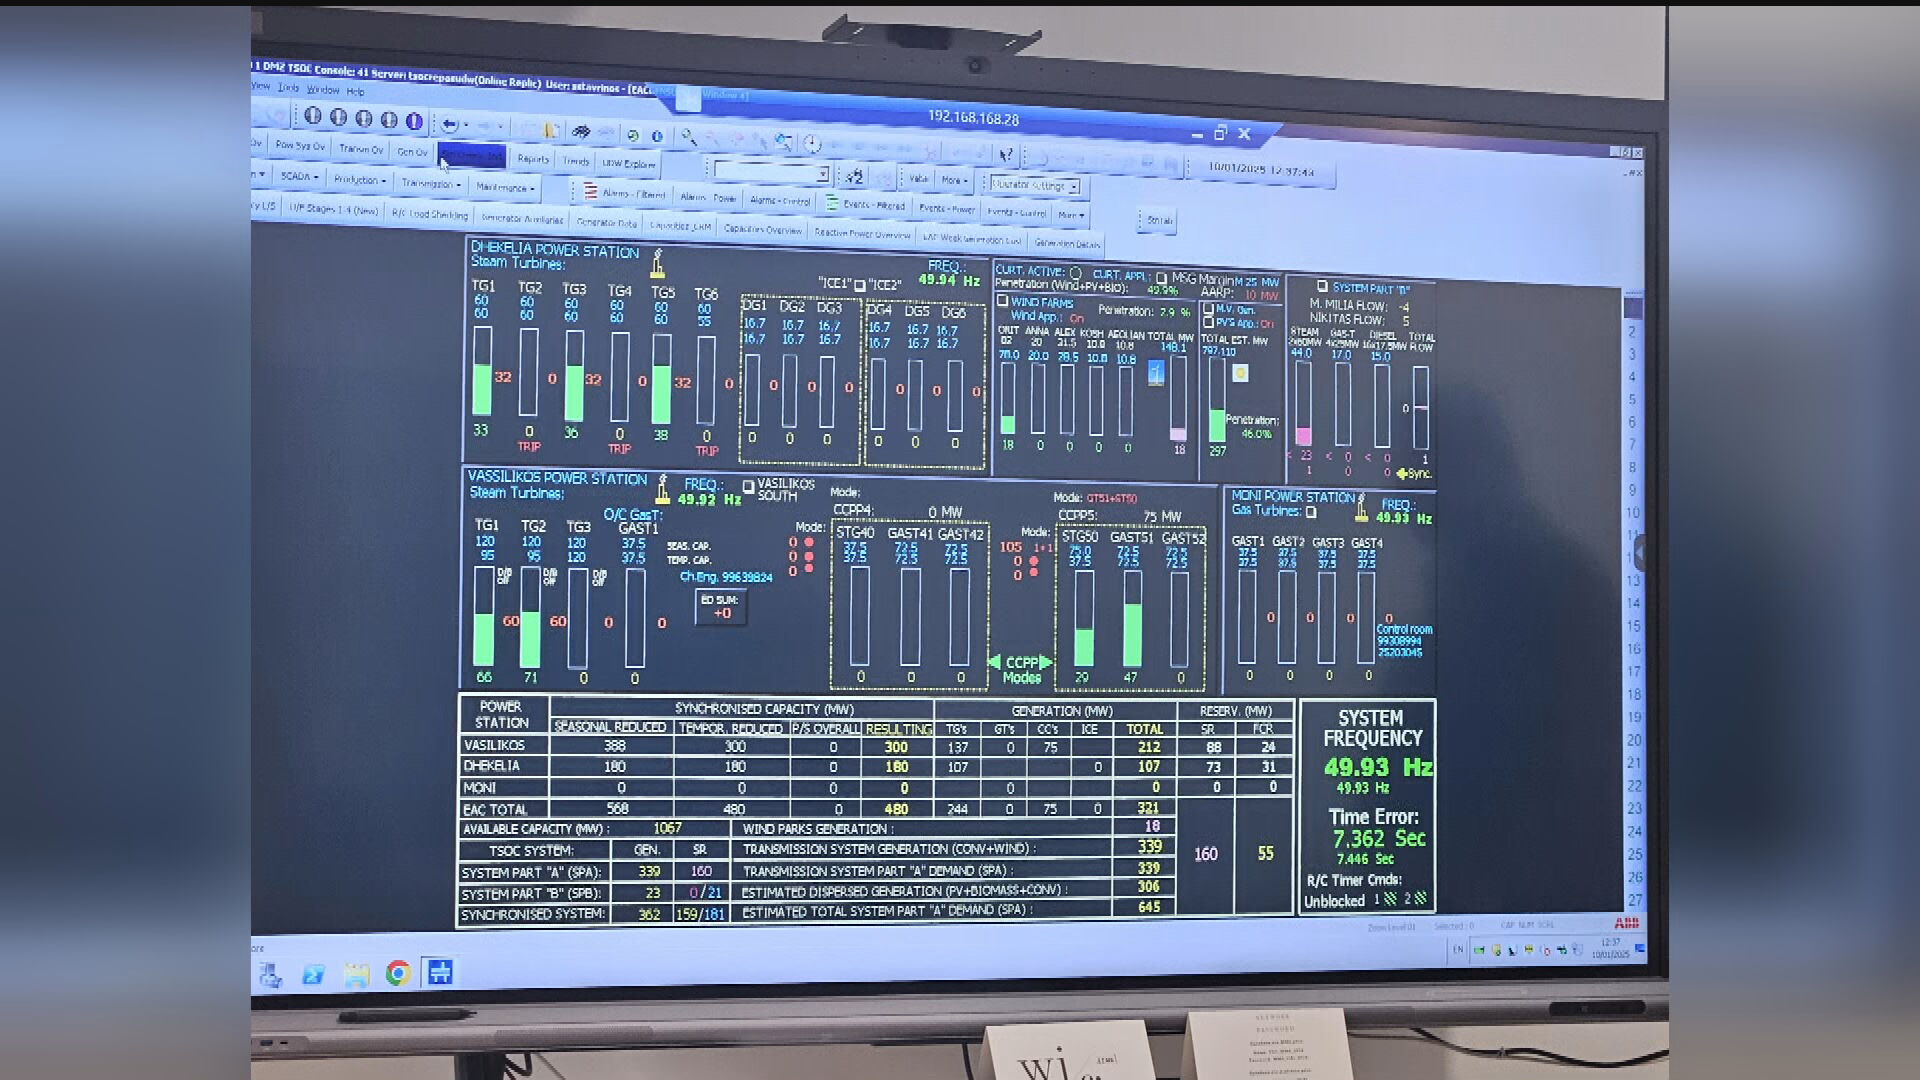Click the sun PV icon
The width and height of the screenshot is (1920, 1080).
pos(1240,373)
